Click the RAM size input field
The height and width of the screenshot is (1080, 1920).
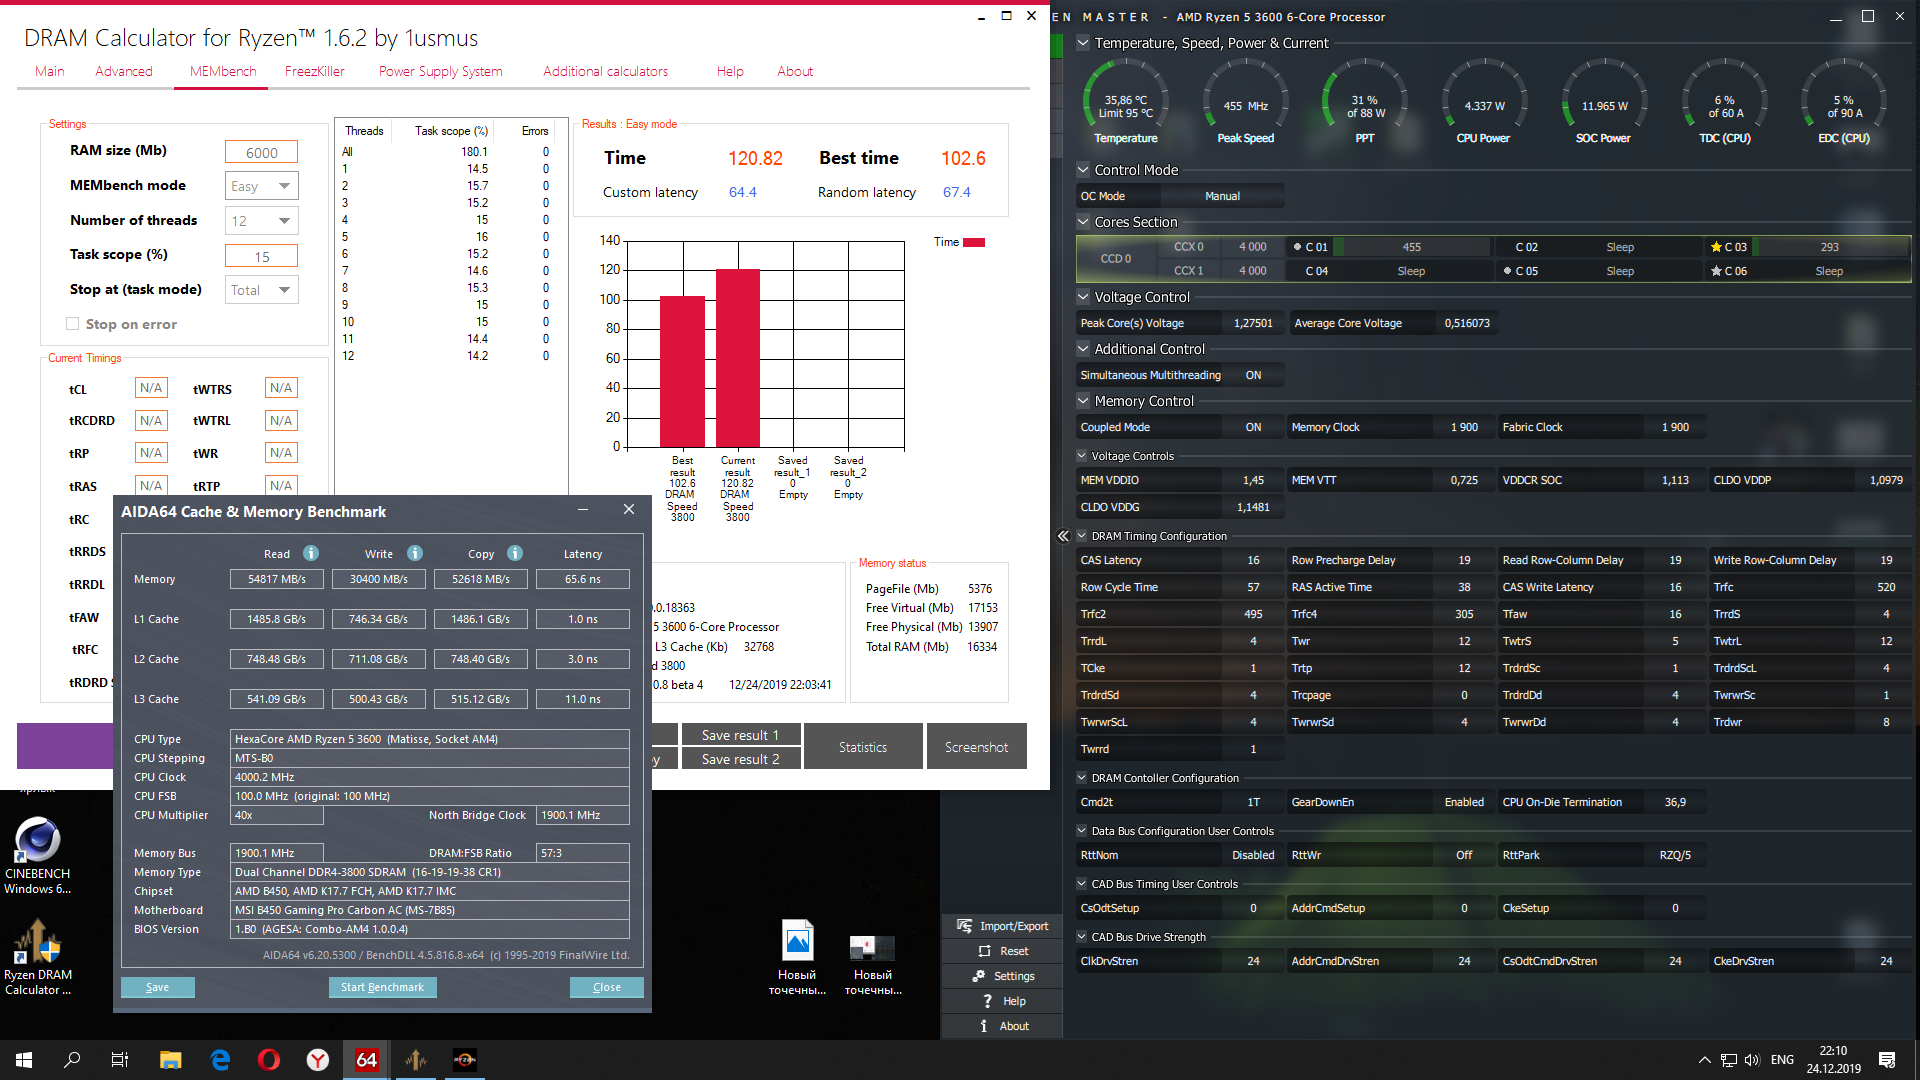[x=261, y=152]
